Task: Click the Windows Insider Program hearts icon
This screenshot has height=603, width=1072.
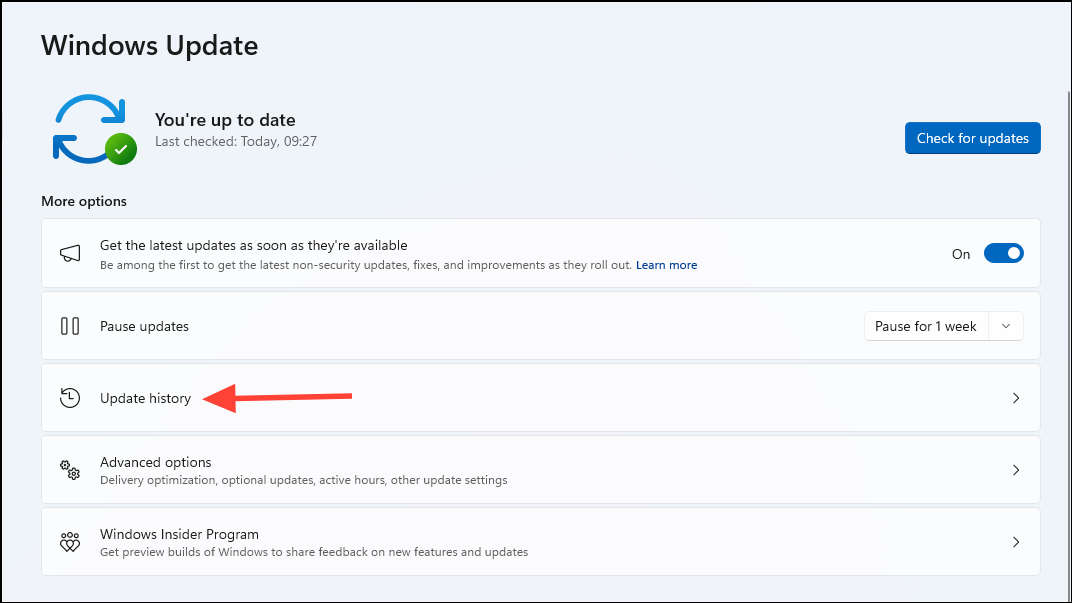Action: pos(70,542)
